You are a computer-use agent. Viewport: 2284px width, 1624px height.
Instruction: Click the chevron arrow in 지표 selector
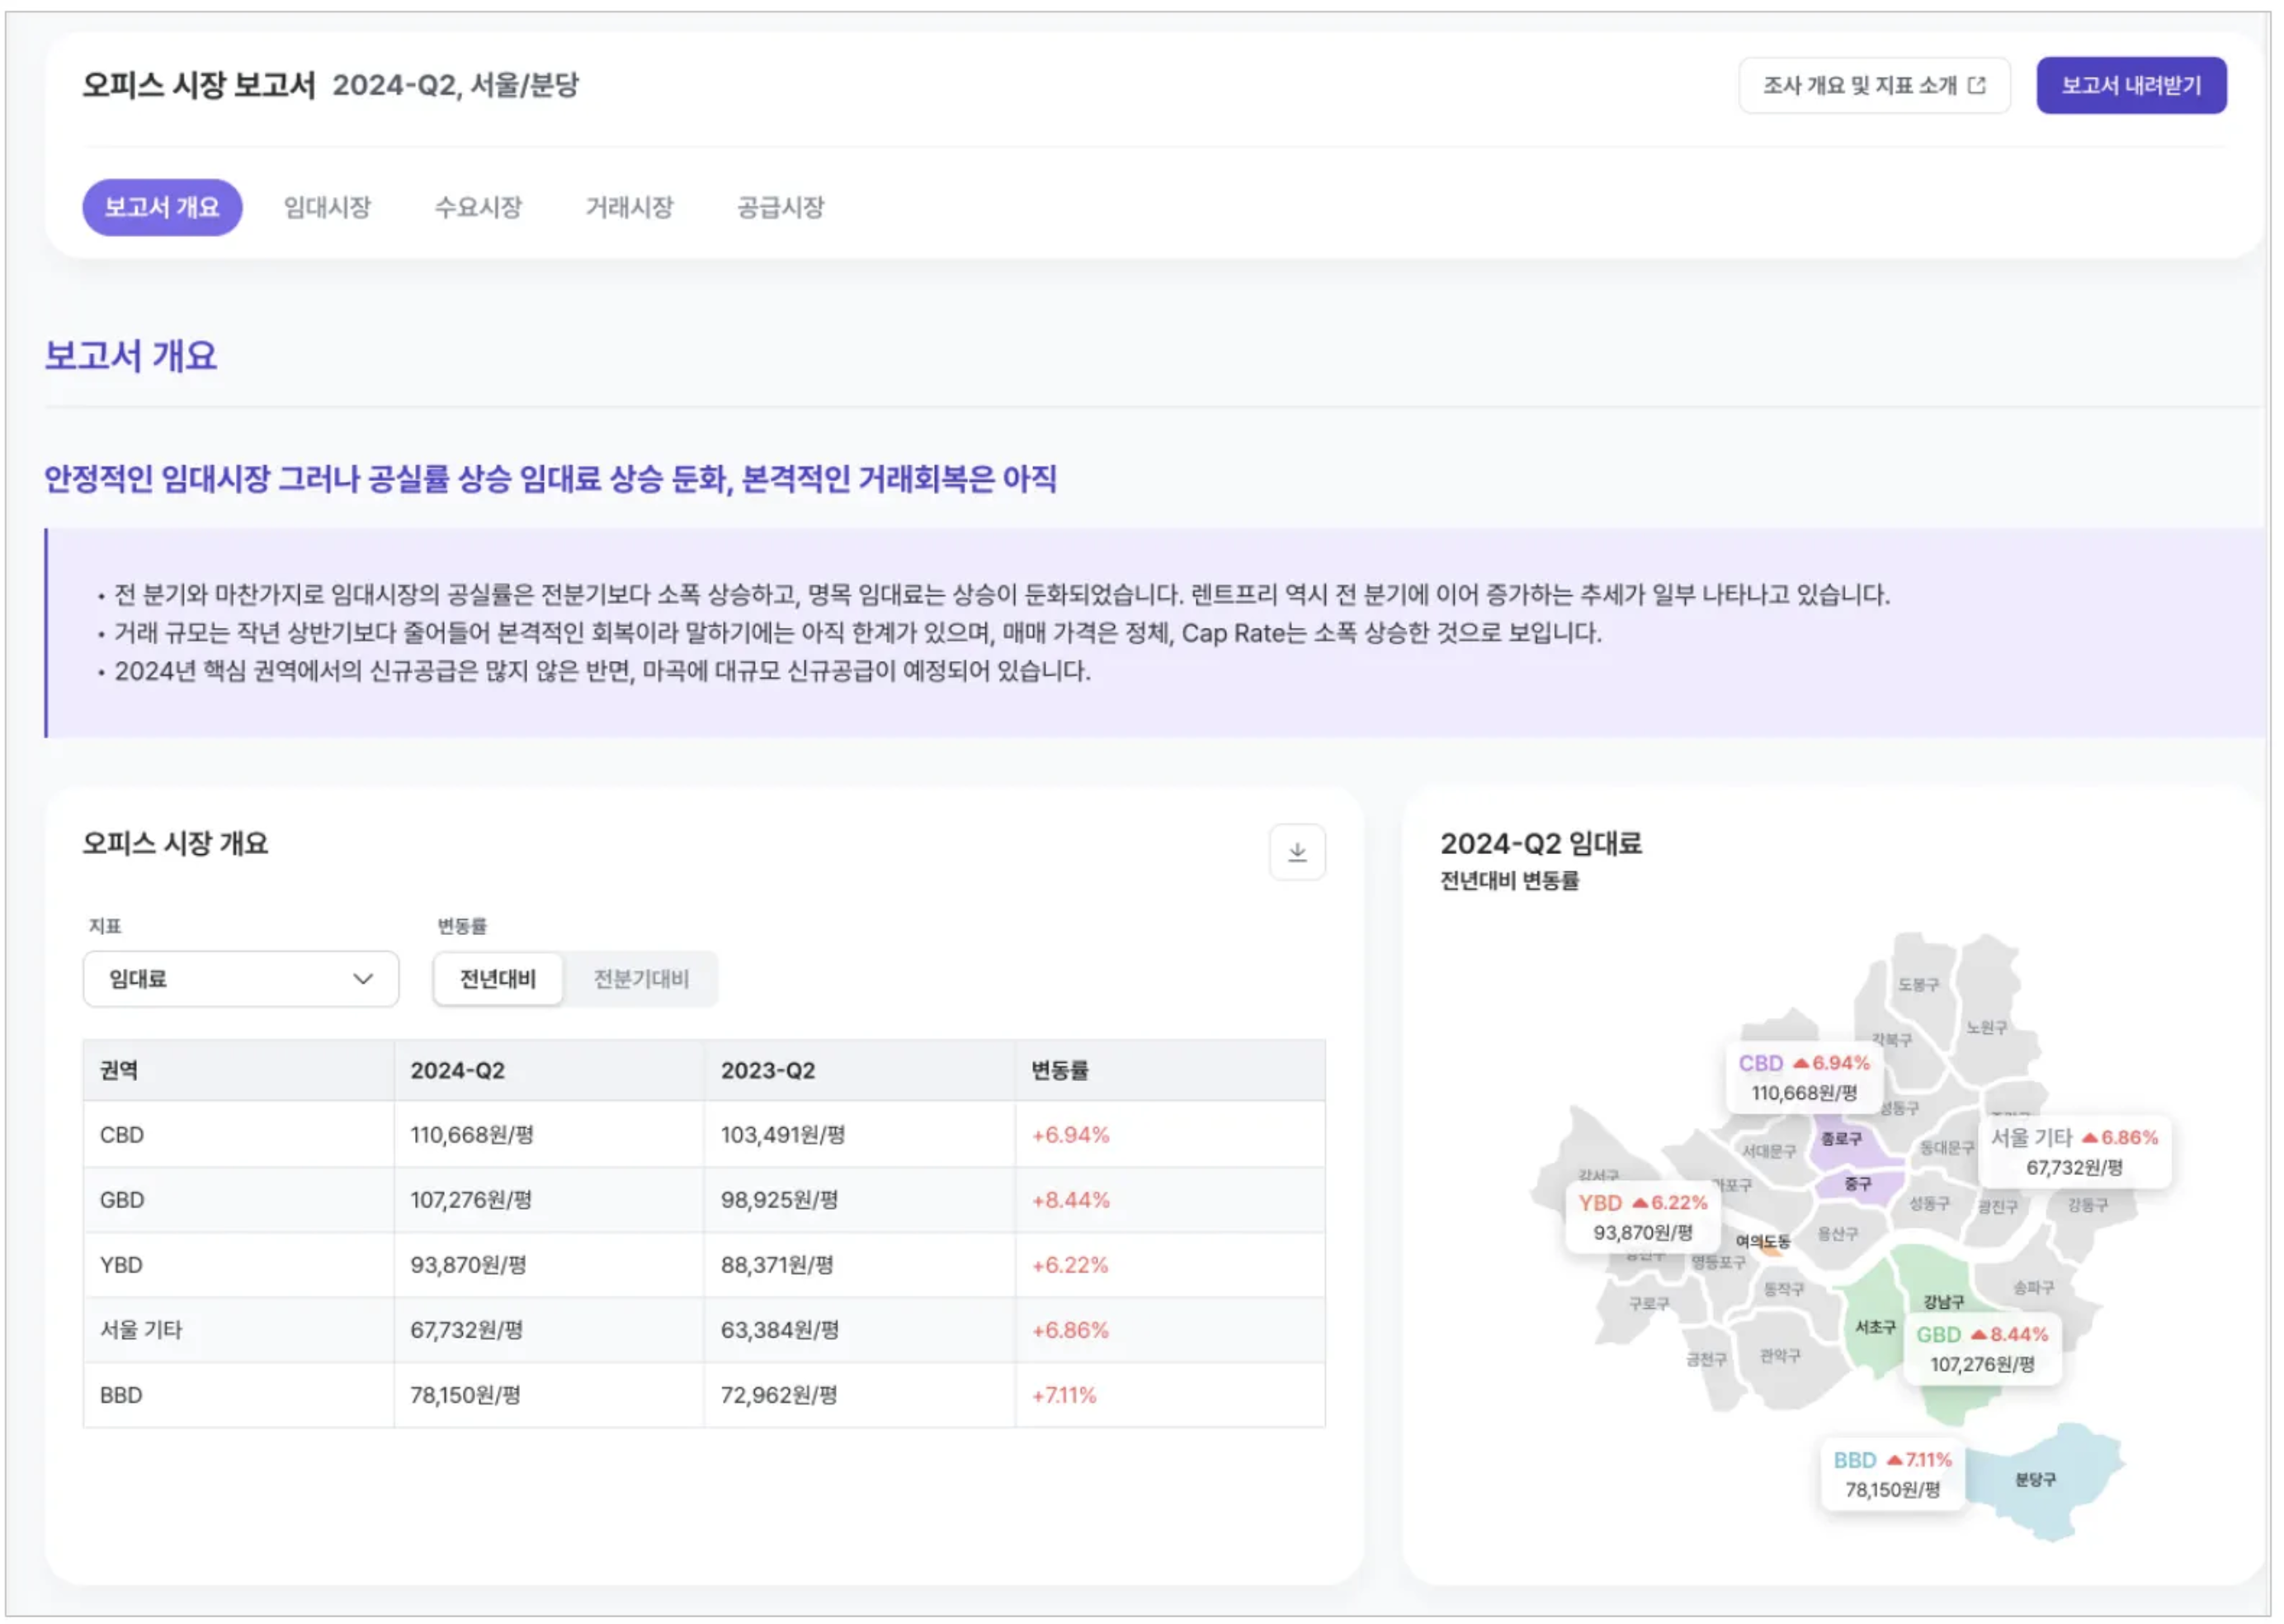click(363, 979)
